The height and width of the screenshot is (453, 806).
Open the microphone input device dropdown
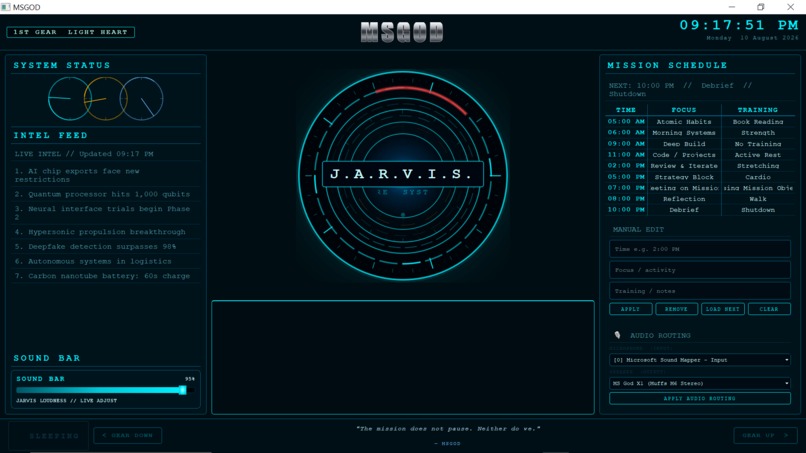700,360
